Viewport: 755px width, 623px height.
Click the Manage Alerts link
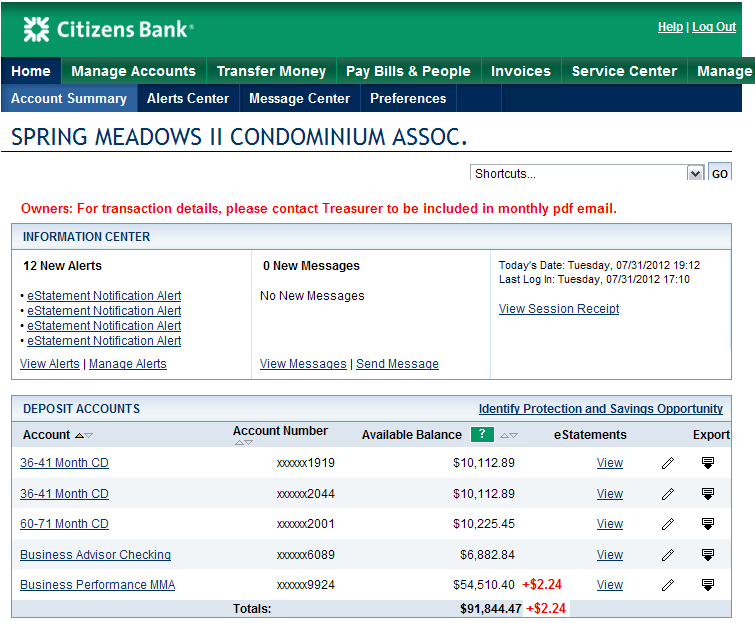click(128, 363)
